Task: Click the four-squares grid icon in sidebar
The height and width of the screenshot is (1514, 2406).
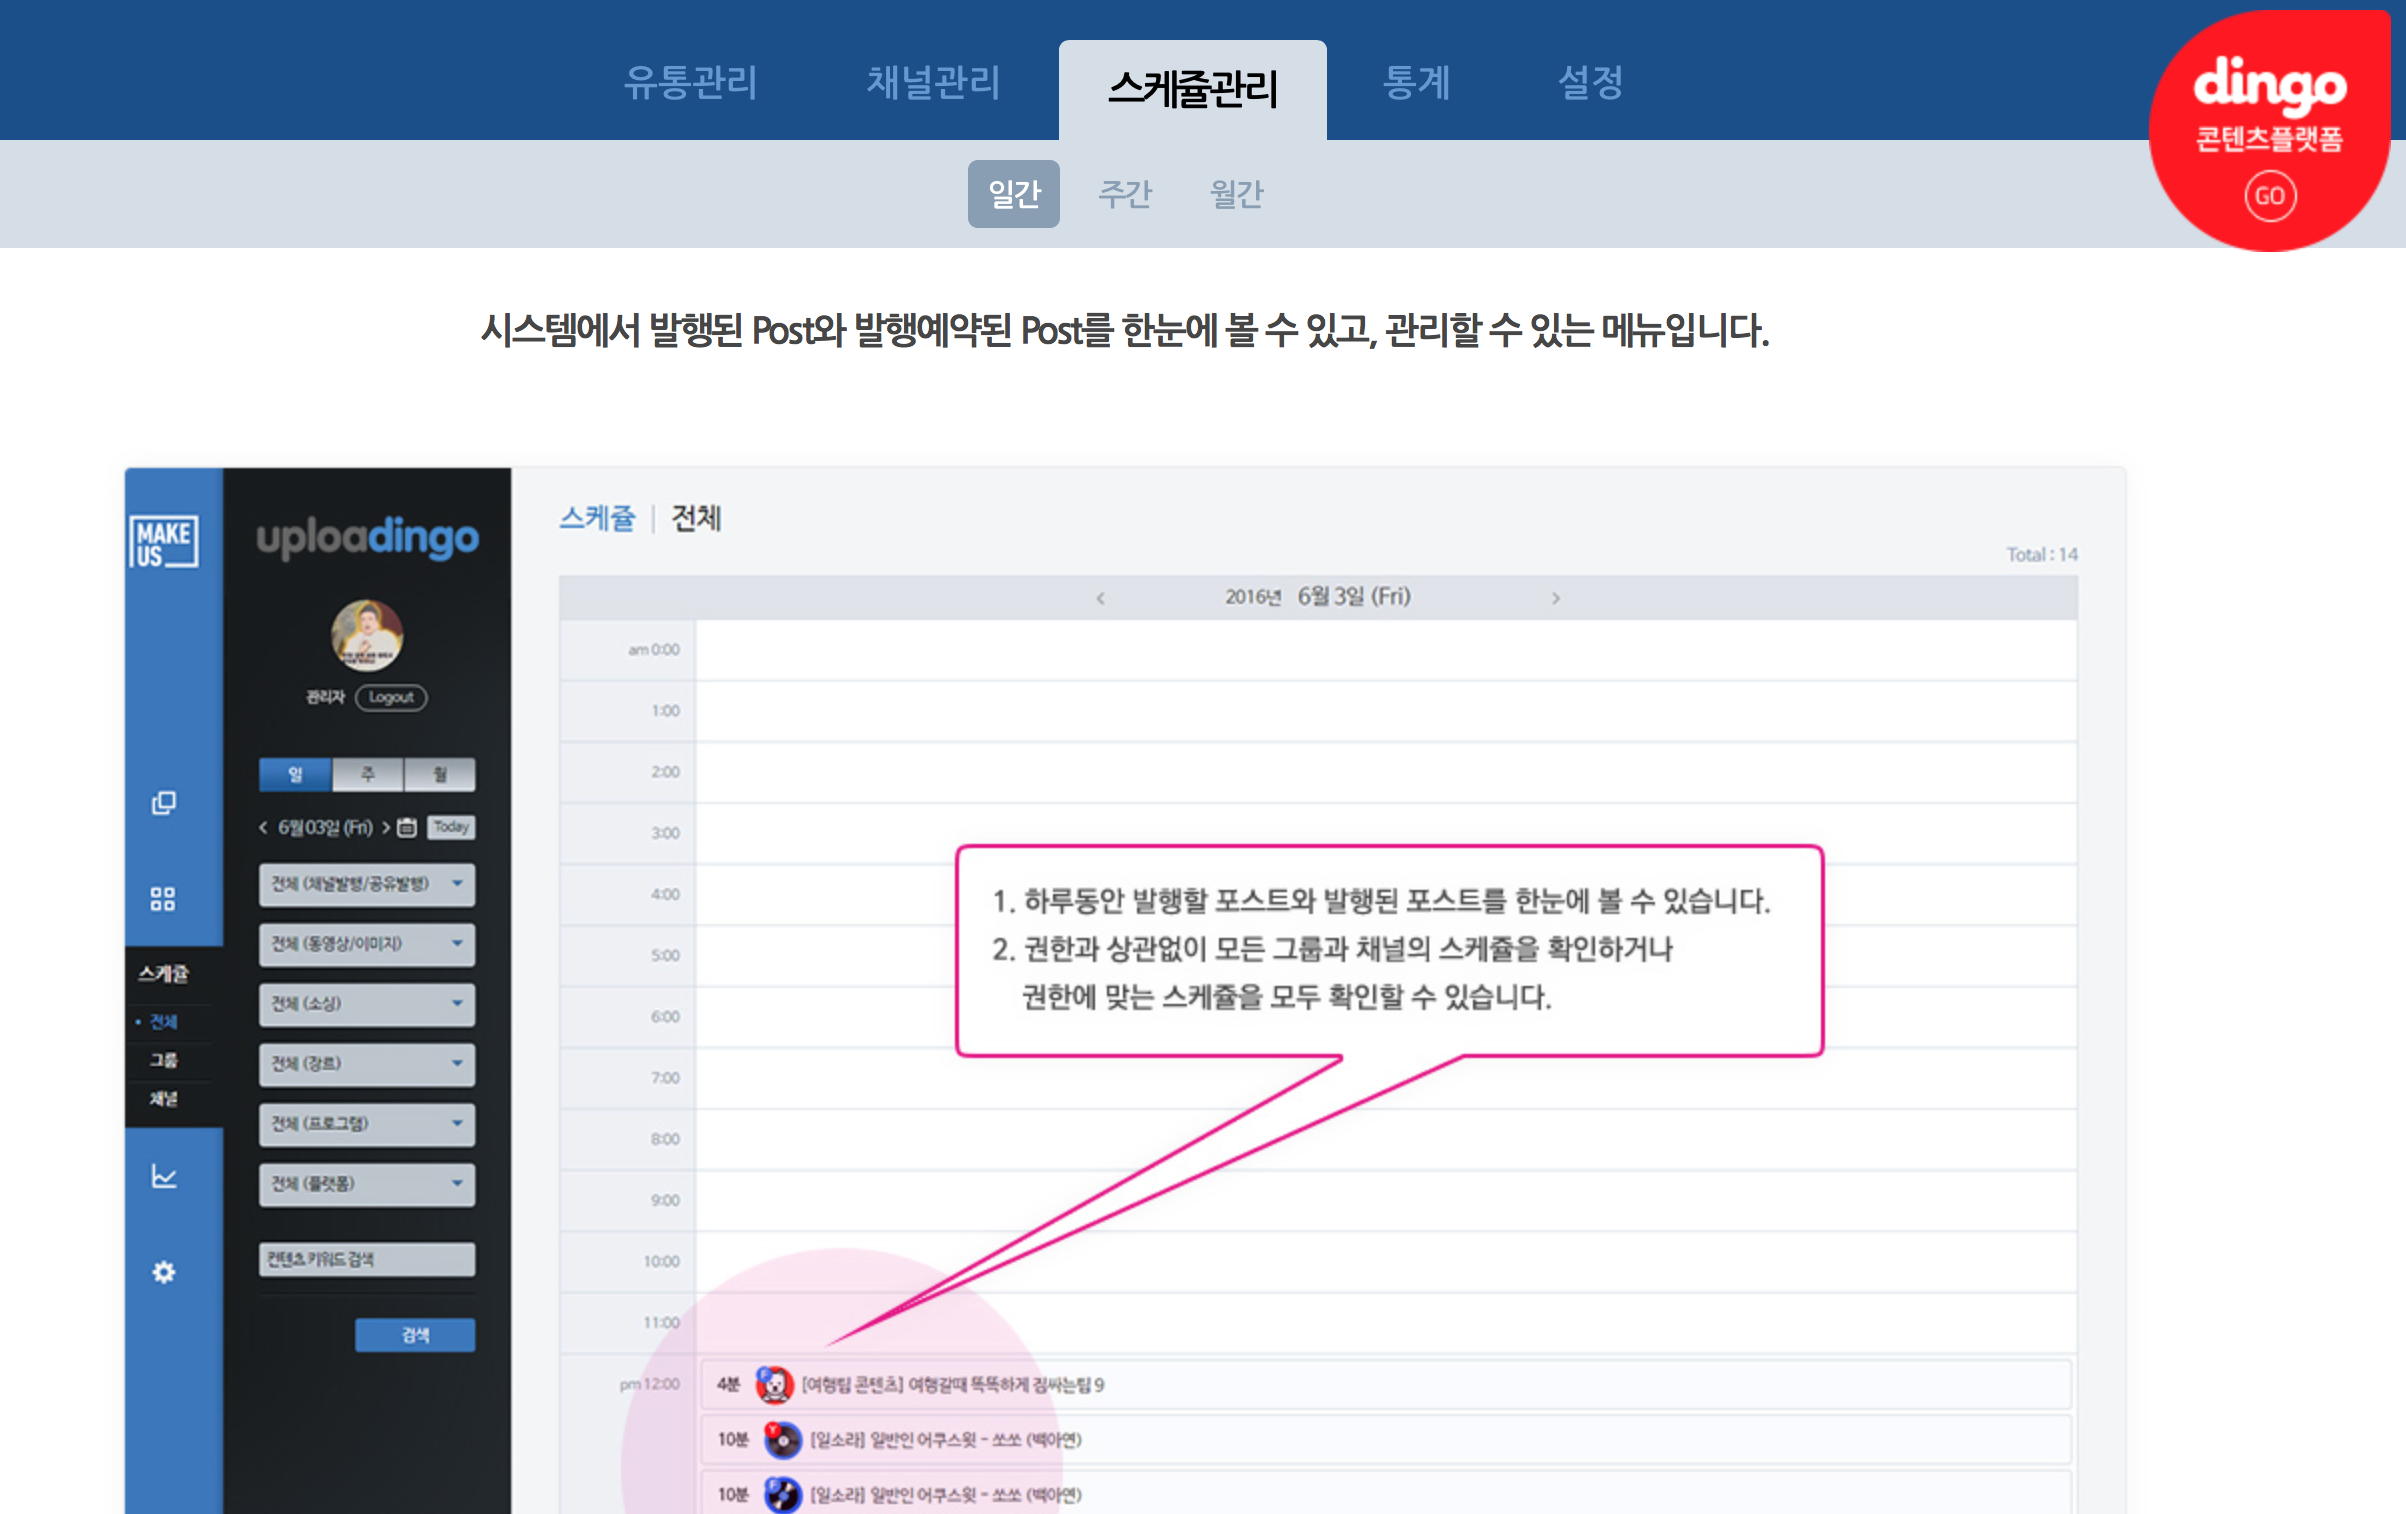Action: 163,898
